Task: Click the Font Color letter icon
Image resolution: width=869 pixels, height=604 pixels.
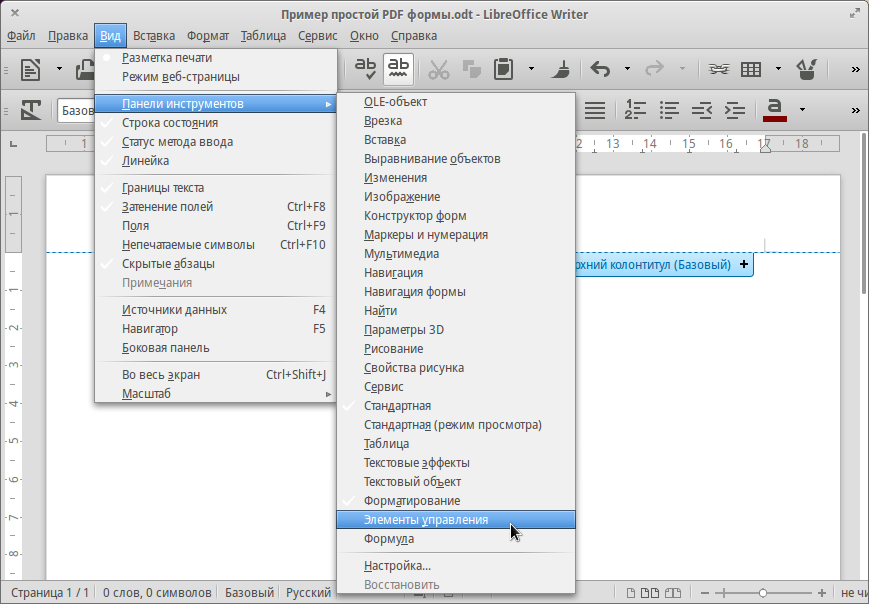Action: click(775, 110)
